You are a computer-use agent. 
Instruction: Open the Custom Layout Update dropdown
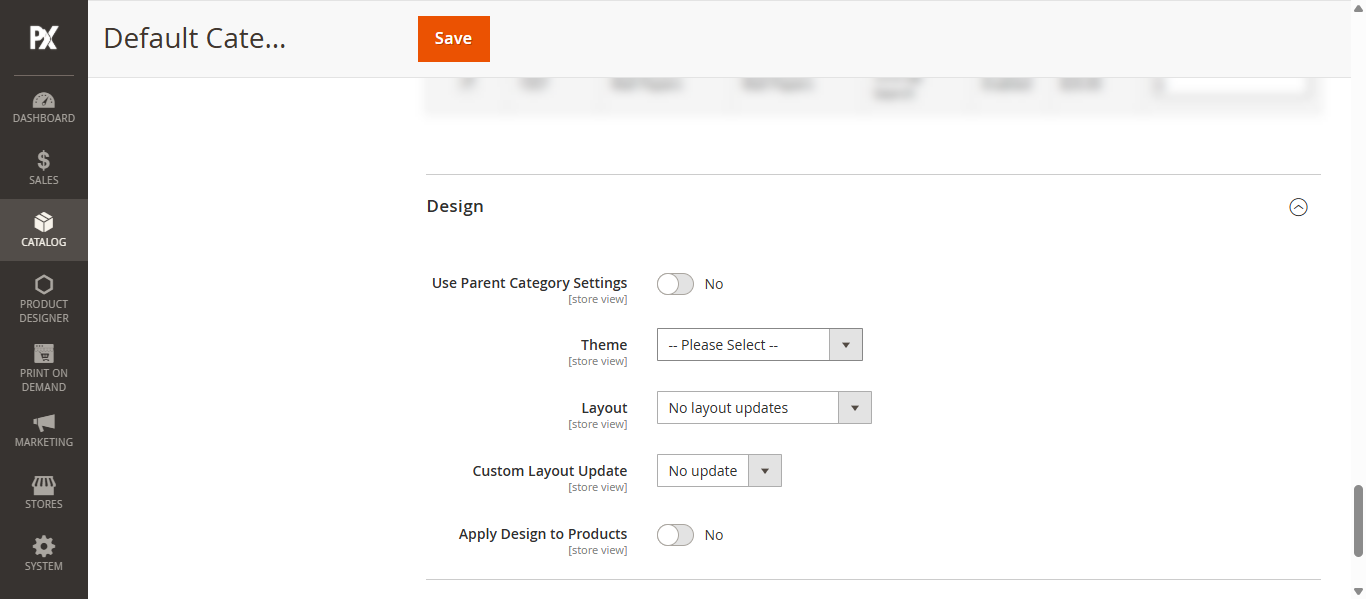coord(719,471)
